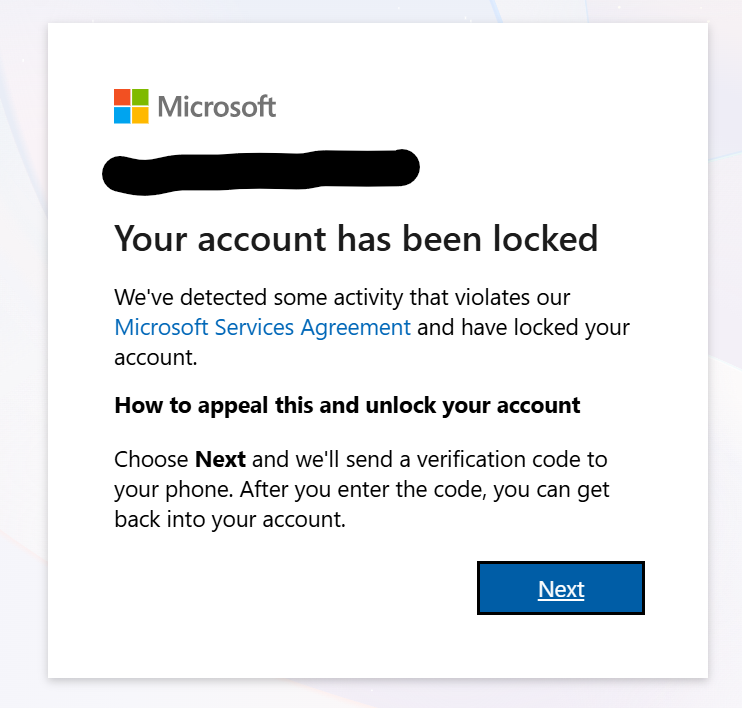The height and width of the screenshot is (708, 742).
Task: Click the bold word Next in the instructions
Action: 220,460
